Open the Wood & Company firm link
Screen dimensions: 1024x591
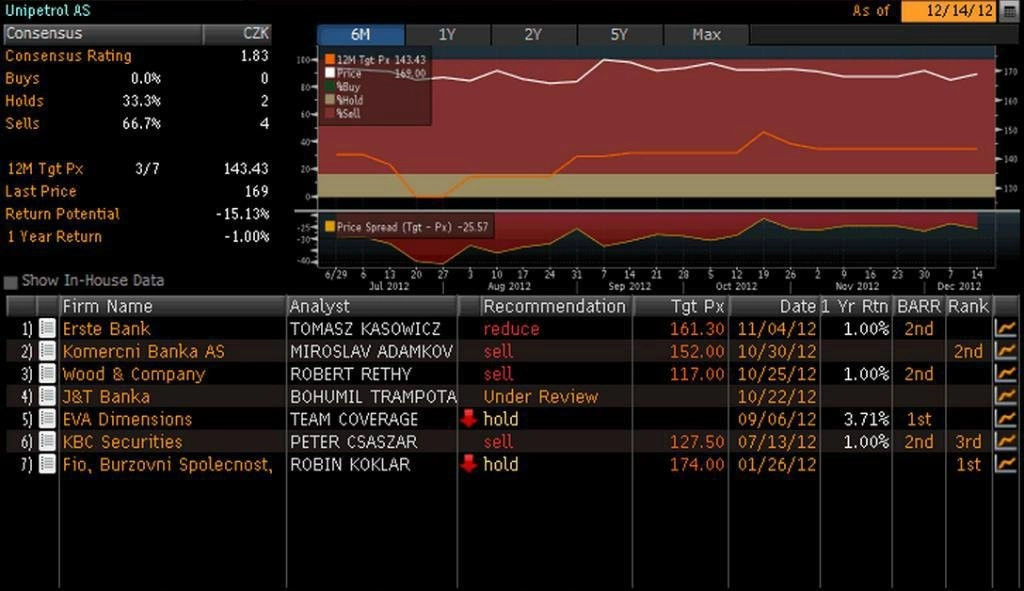(x=134, y=374)
